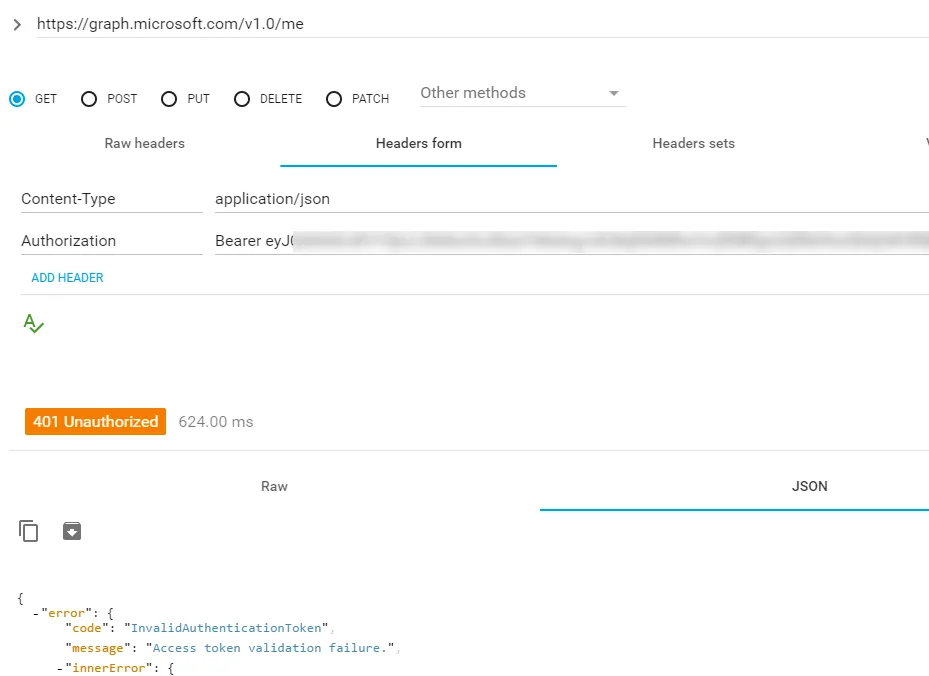Open the JSON response tab
Screen dimensions: 929x676
coord(809,486)
